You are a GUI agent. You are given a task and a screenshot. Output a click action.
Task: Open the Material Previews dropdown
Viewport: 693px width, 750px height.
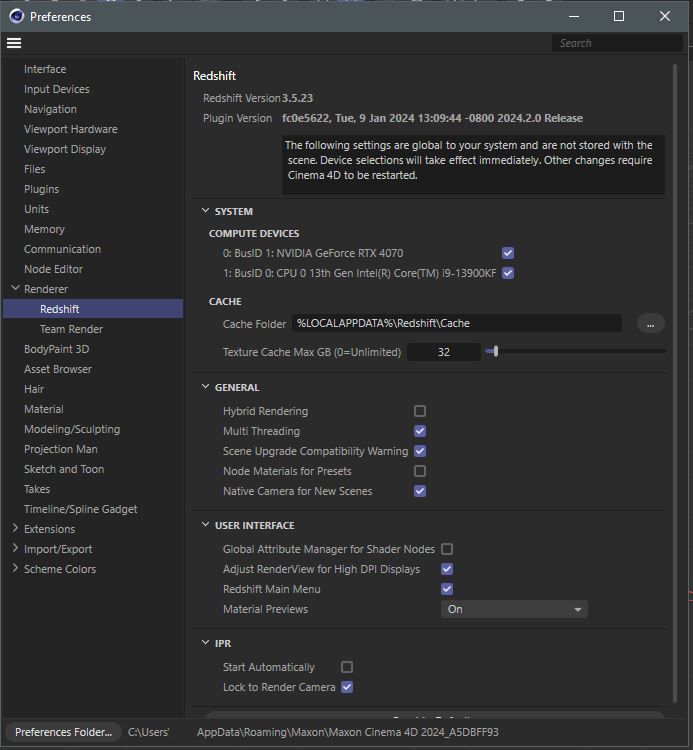pos(514,609)
